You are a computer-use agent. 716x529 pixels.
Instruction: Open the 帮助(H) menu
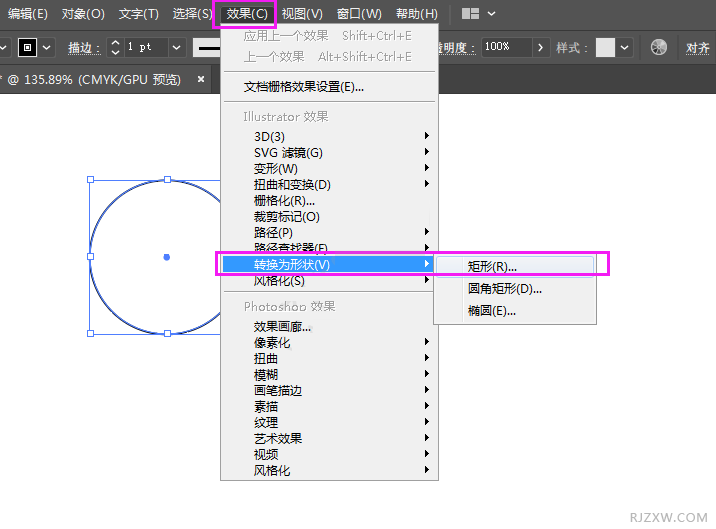point(416,14)
